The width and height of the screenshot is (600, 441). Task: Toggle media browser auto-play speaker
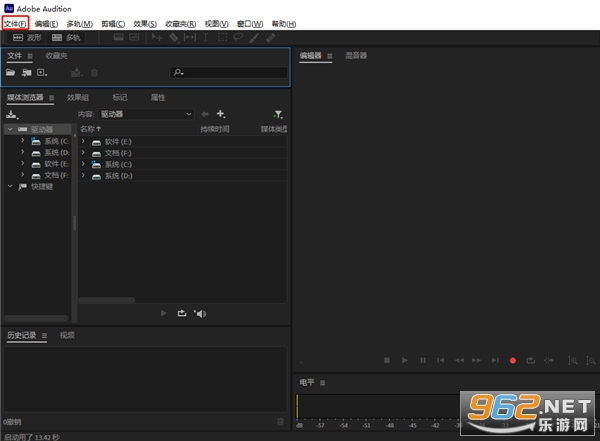pyautogui.click(x=200, y=314)
